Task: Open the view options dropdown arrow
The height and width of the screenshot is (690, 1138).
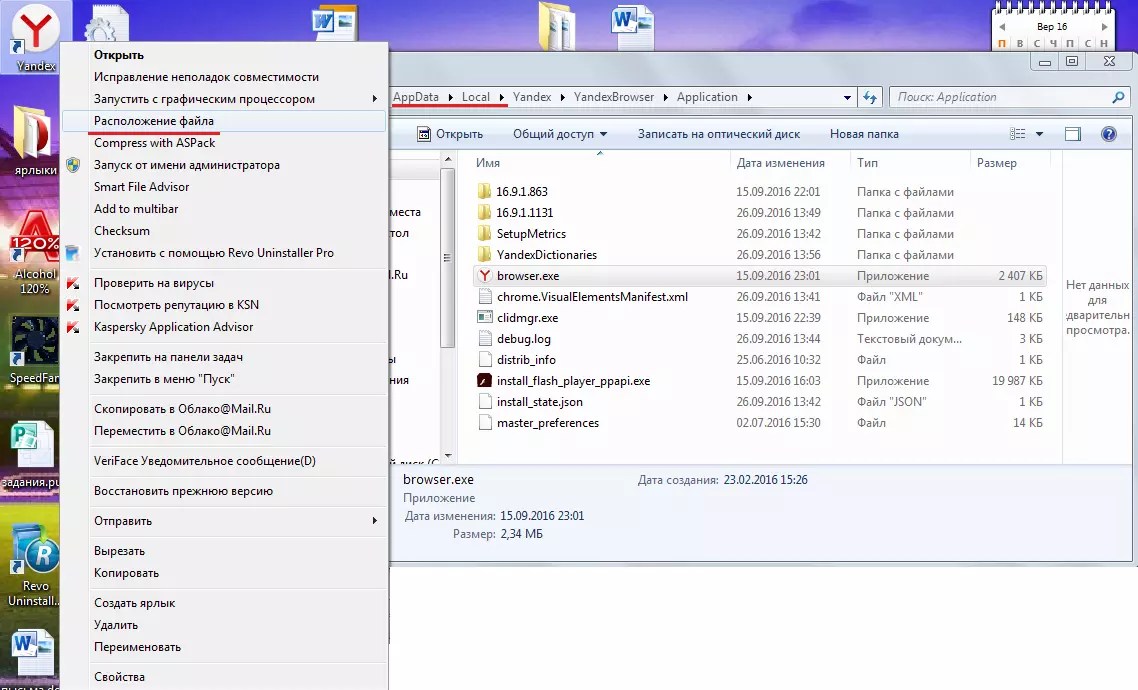Action: click(x=1039, y=134)
